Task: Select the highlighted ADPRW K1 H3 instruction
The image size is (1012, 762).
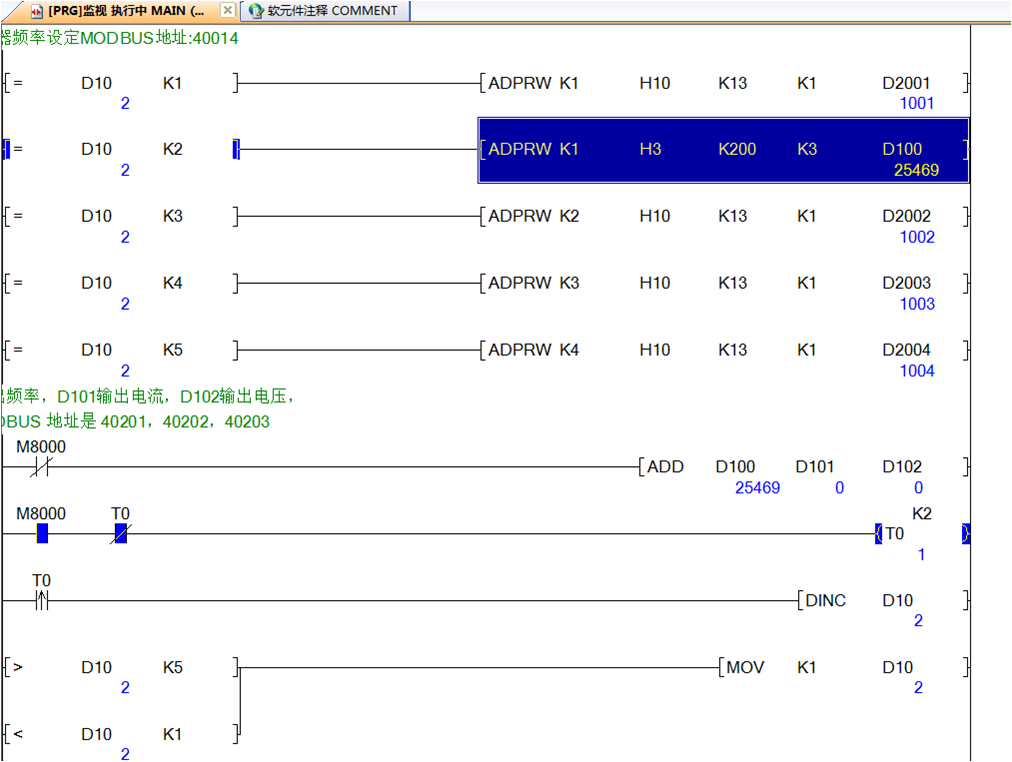Action: click(x=723, y=150)
